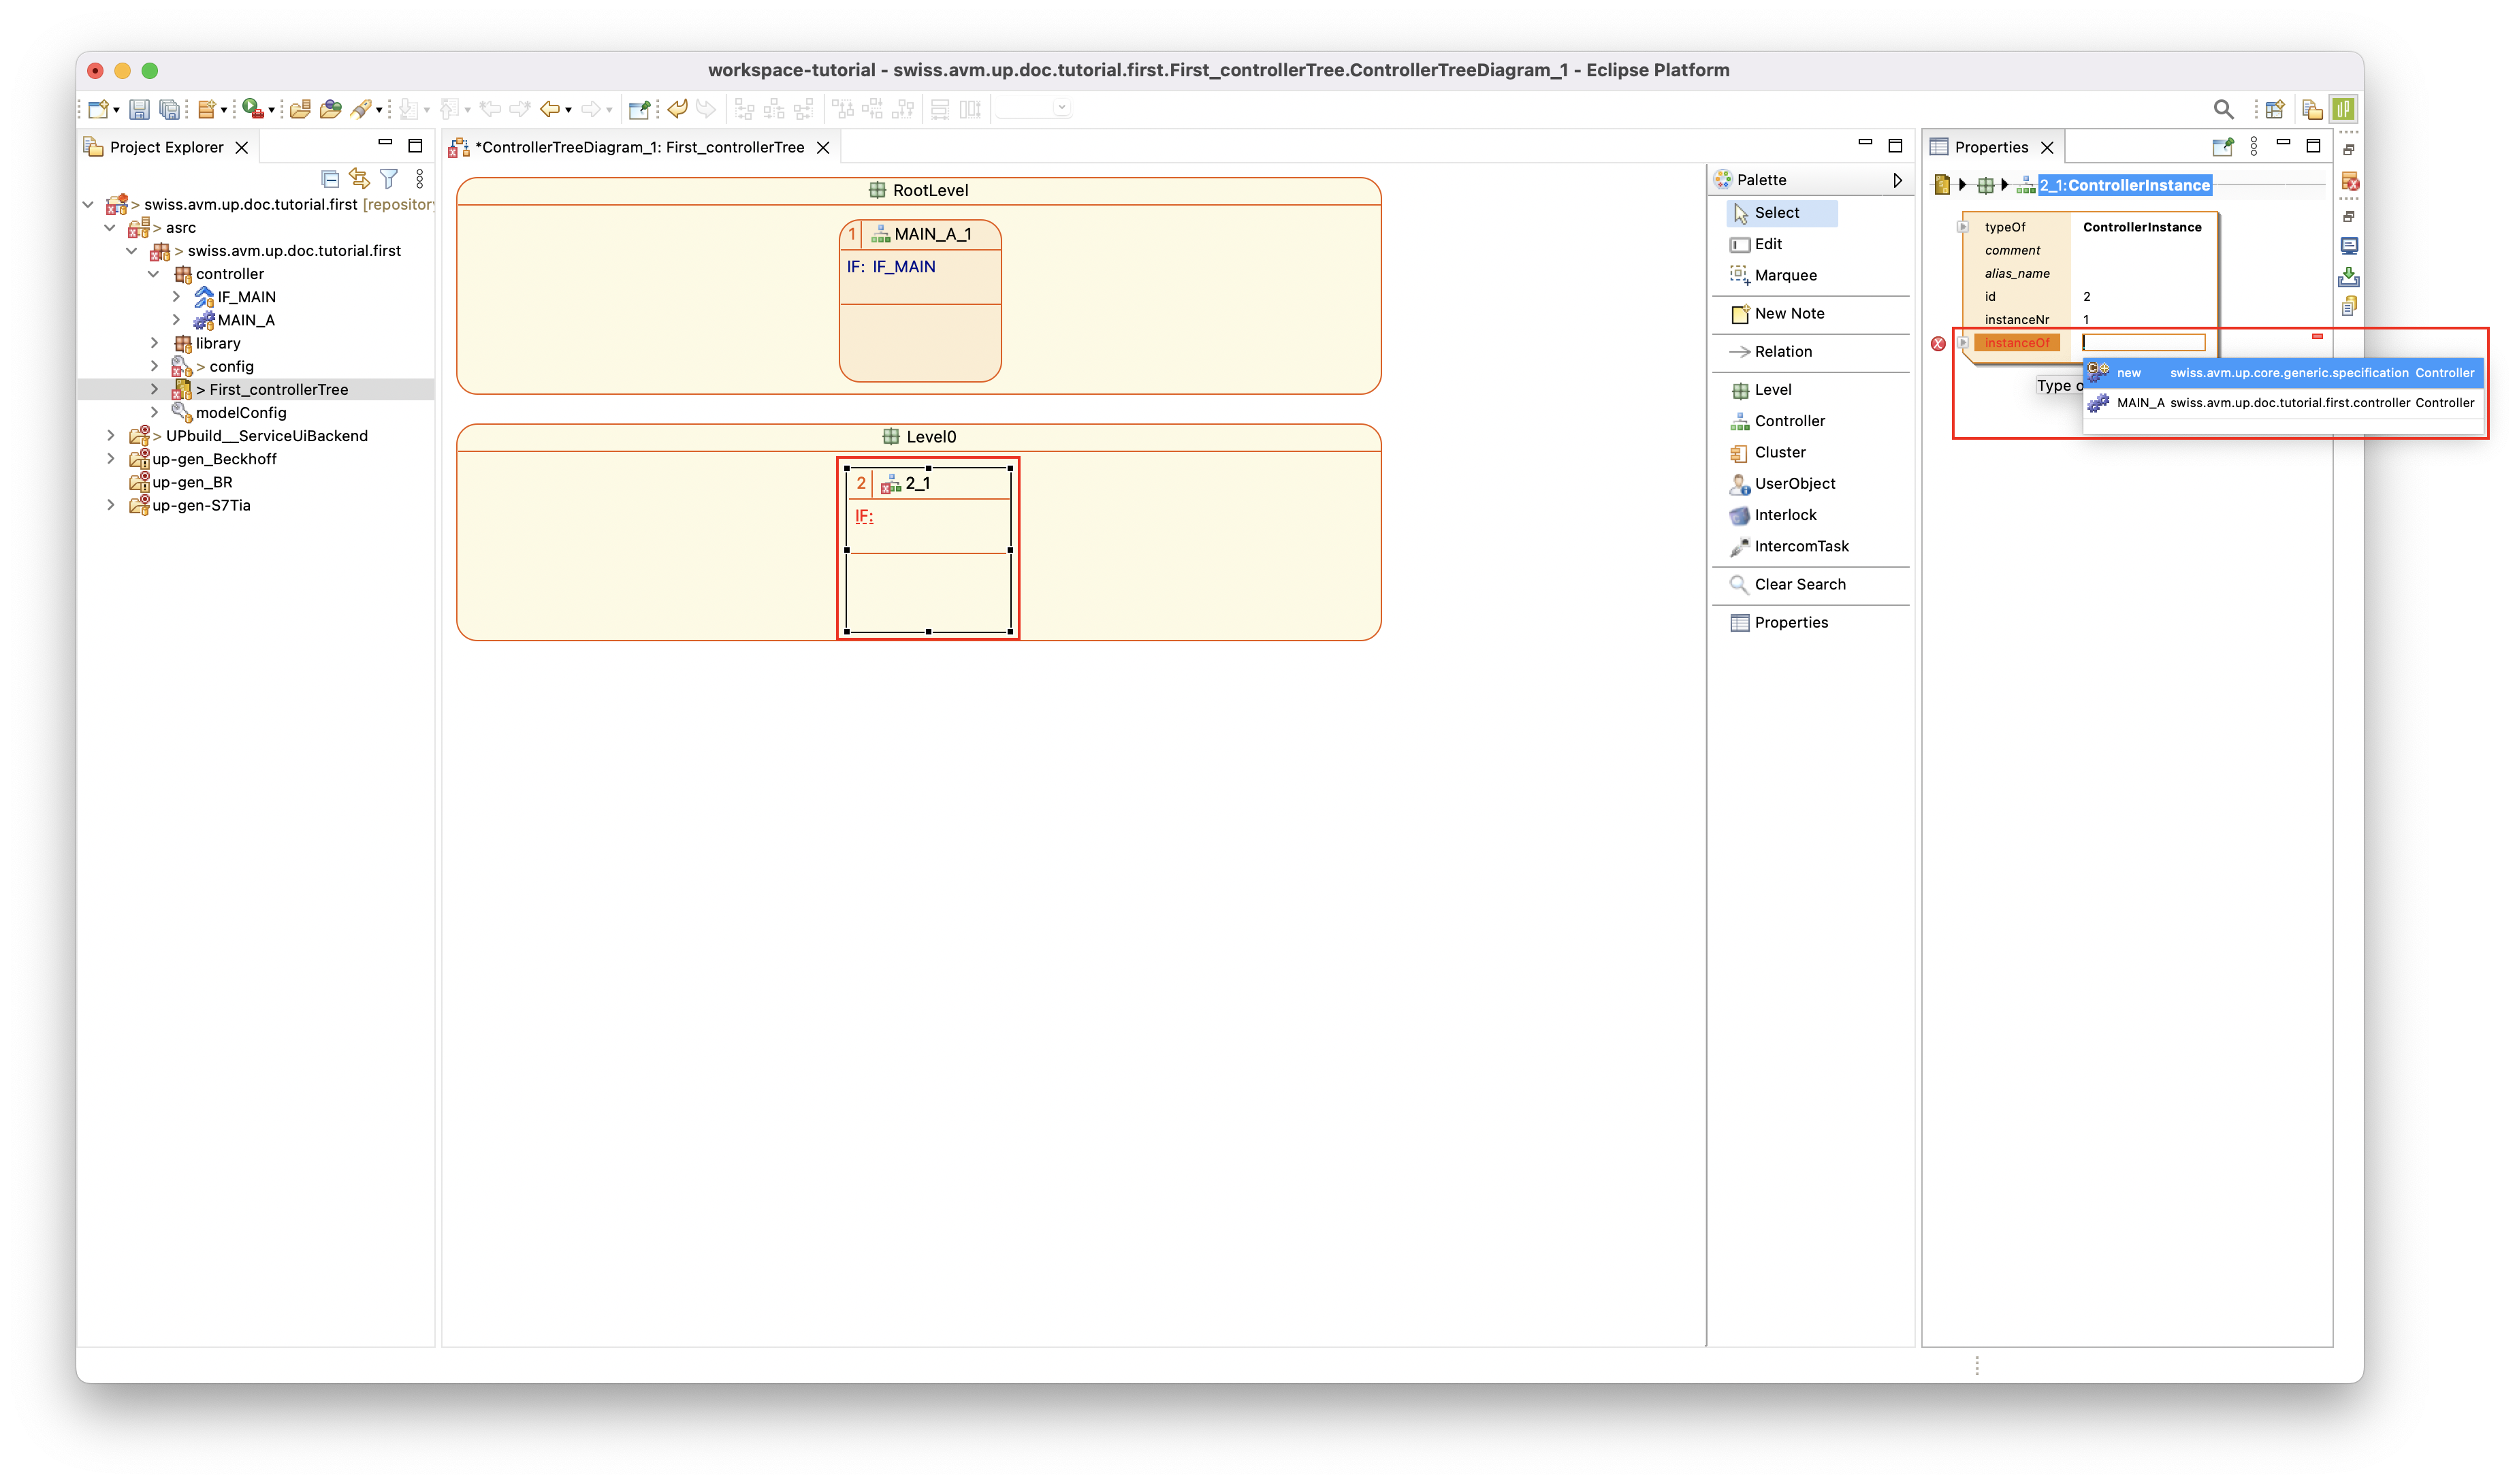Image resolution: width=2515 pixels, height=1484 pixels.
Task: Toggle Link with Editor in Project Explorer
Action: (359, 179)
